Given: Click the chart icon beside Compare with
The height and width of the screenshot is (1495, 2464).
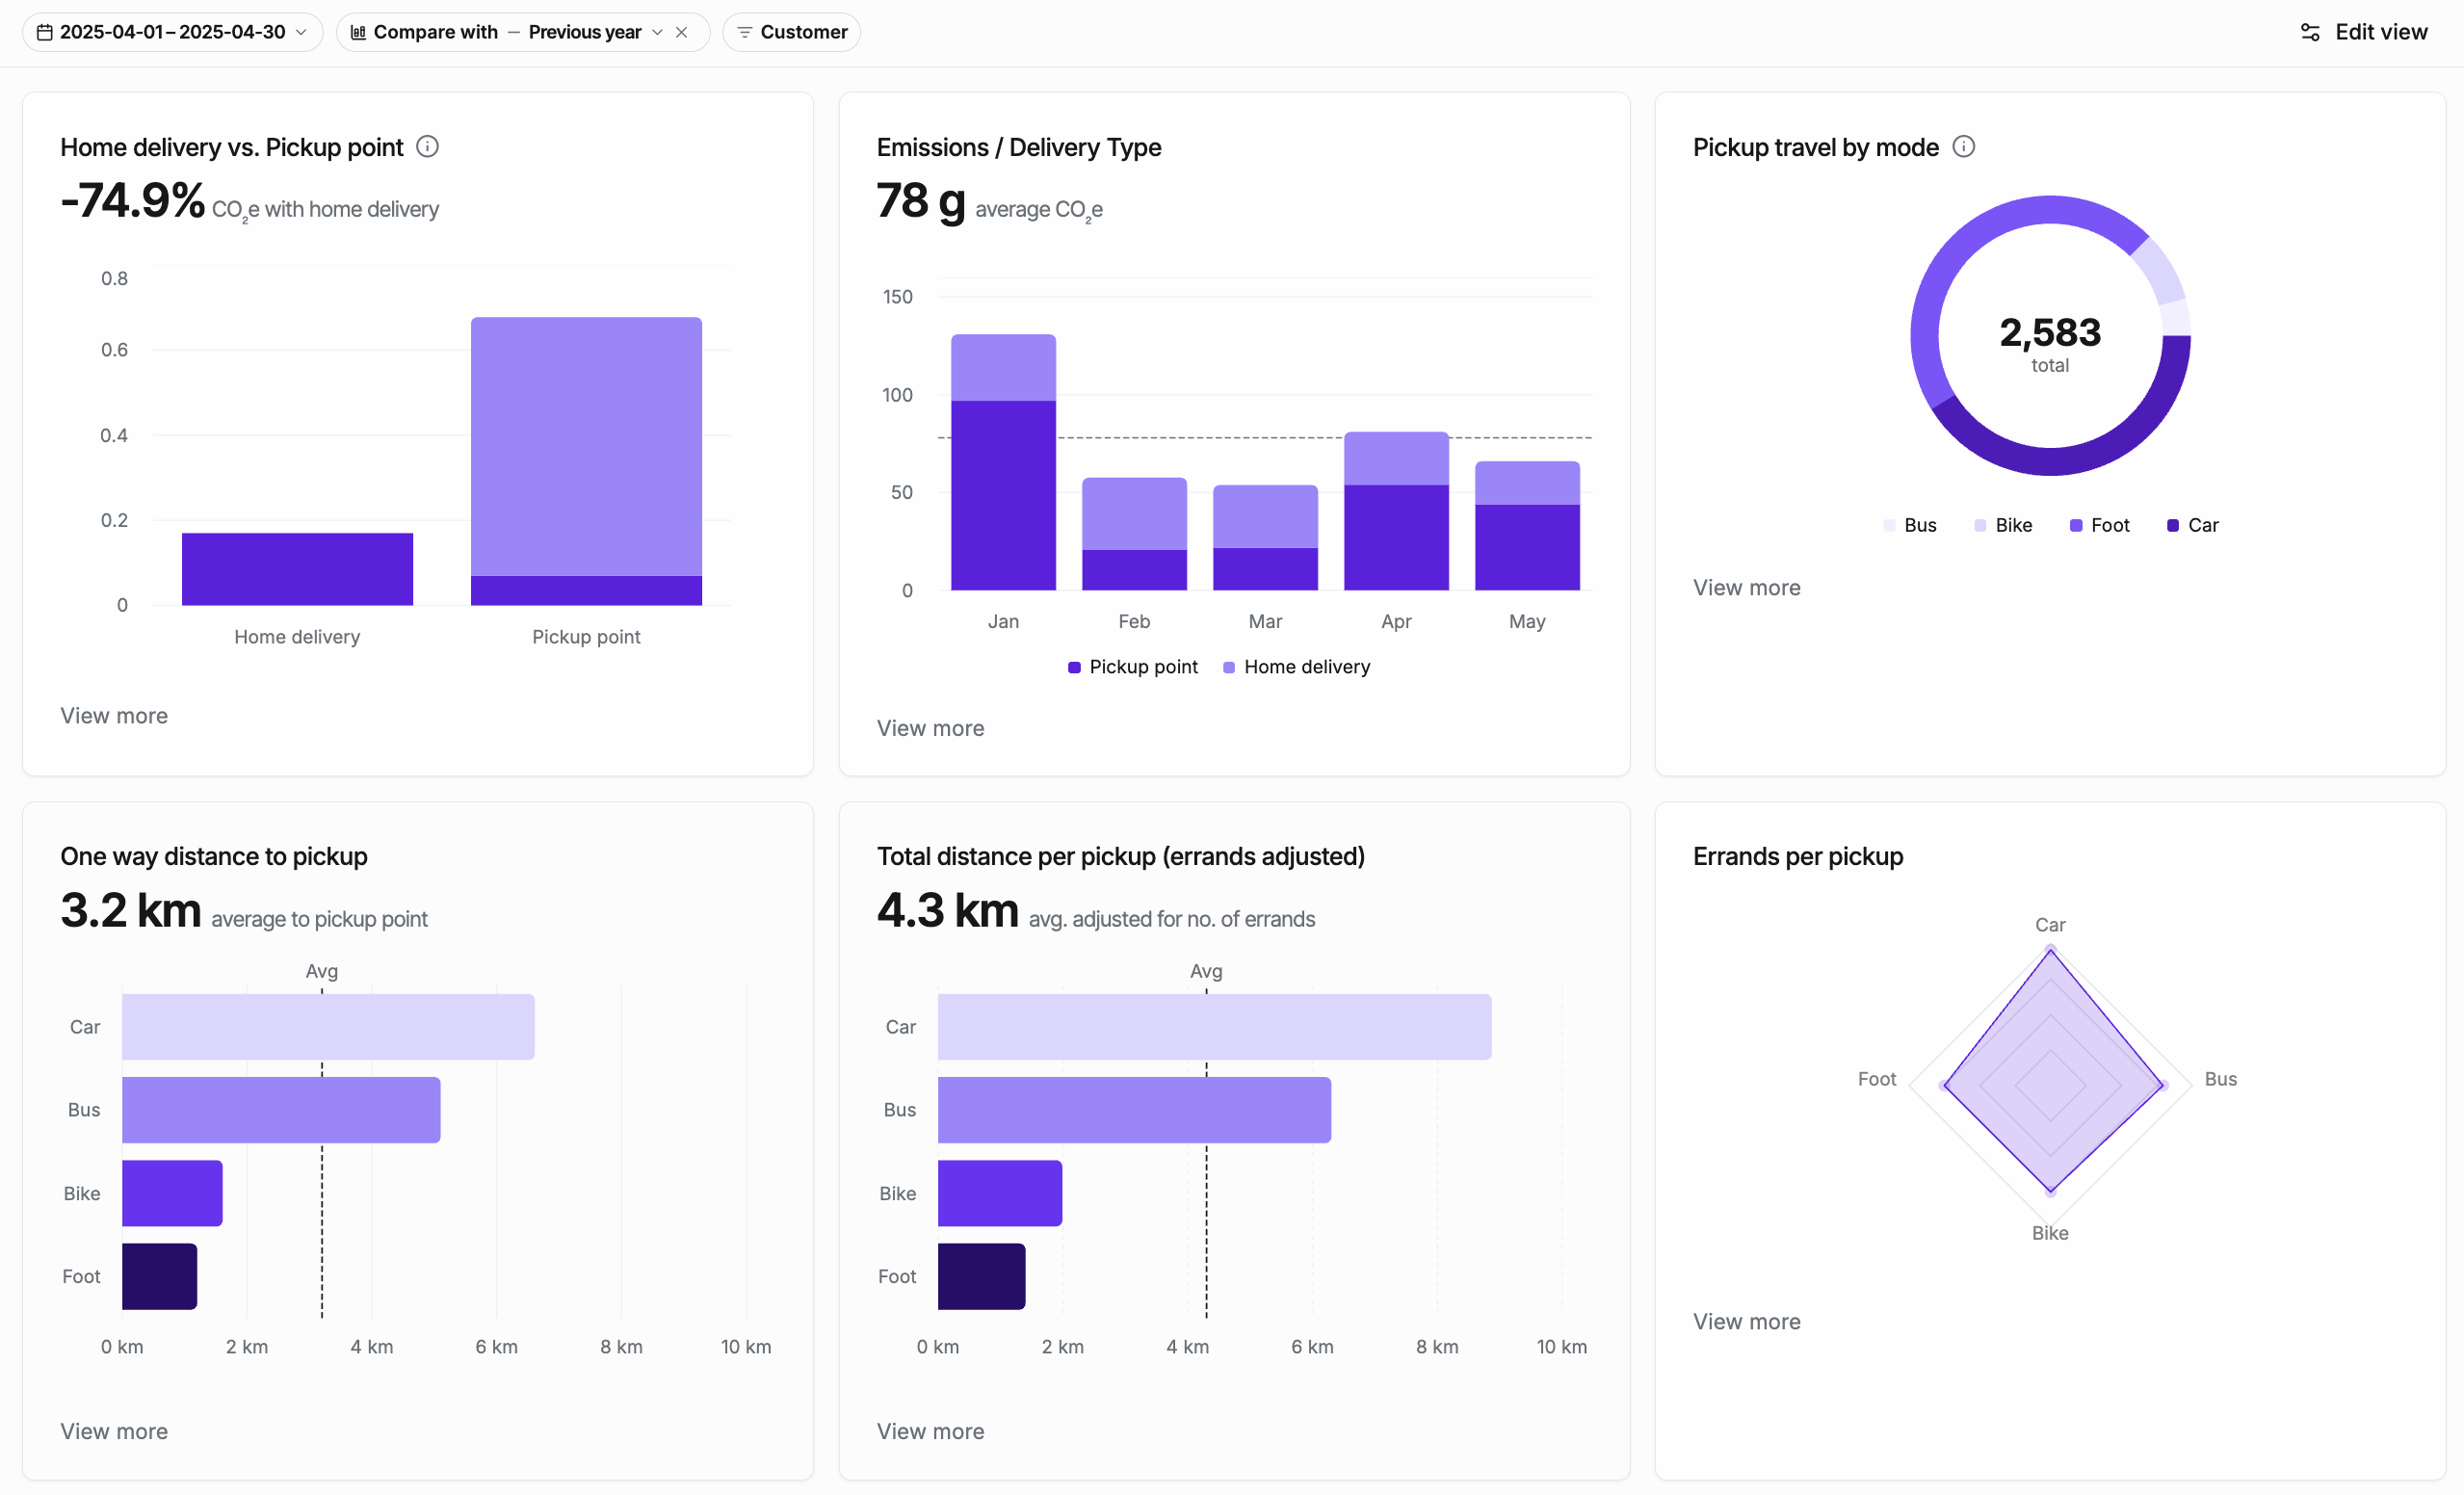Looking at the screenshot, I should point(358,32).
